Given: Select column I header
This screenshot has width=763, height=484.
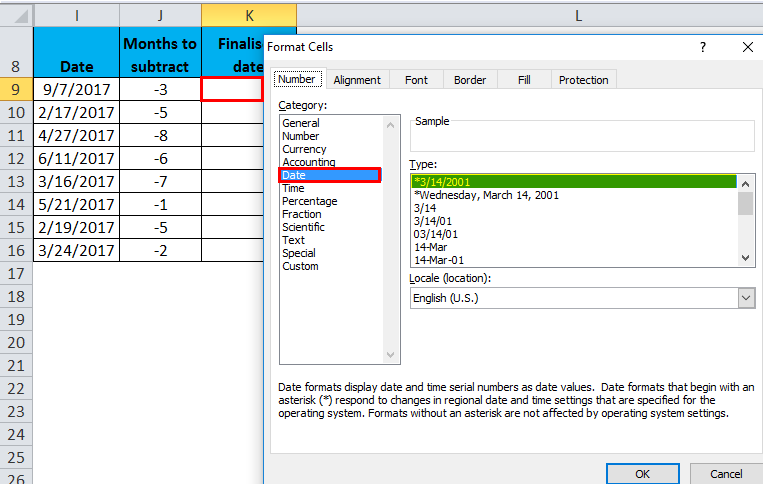Looking at the screenshot, I should coord(76,16).
